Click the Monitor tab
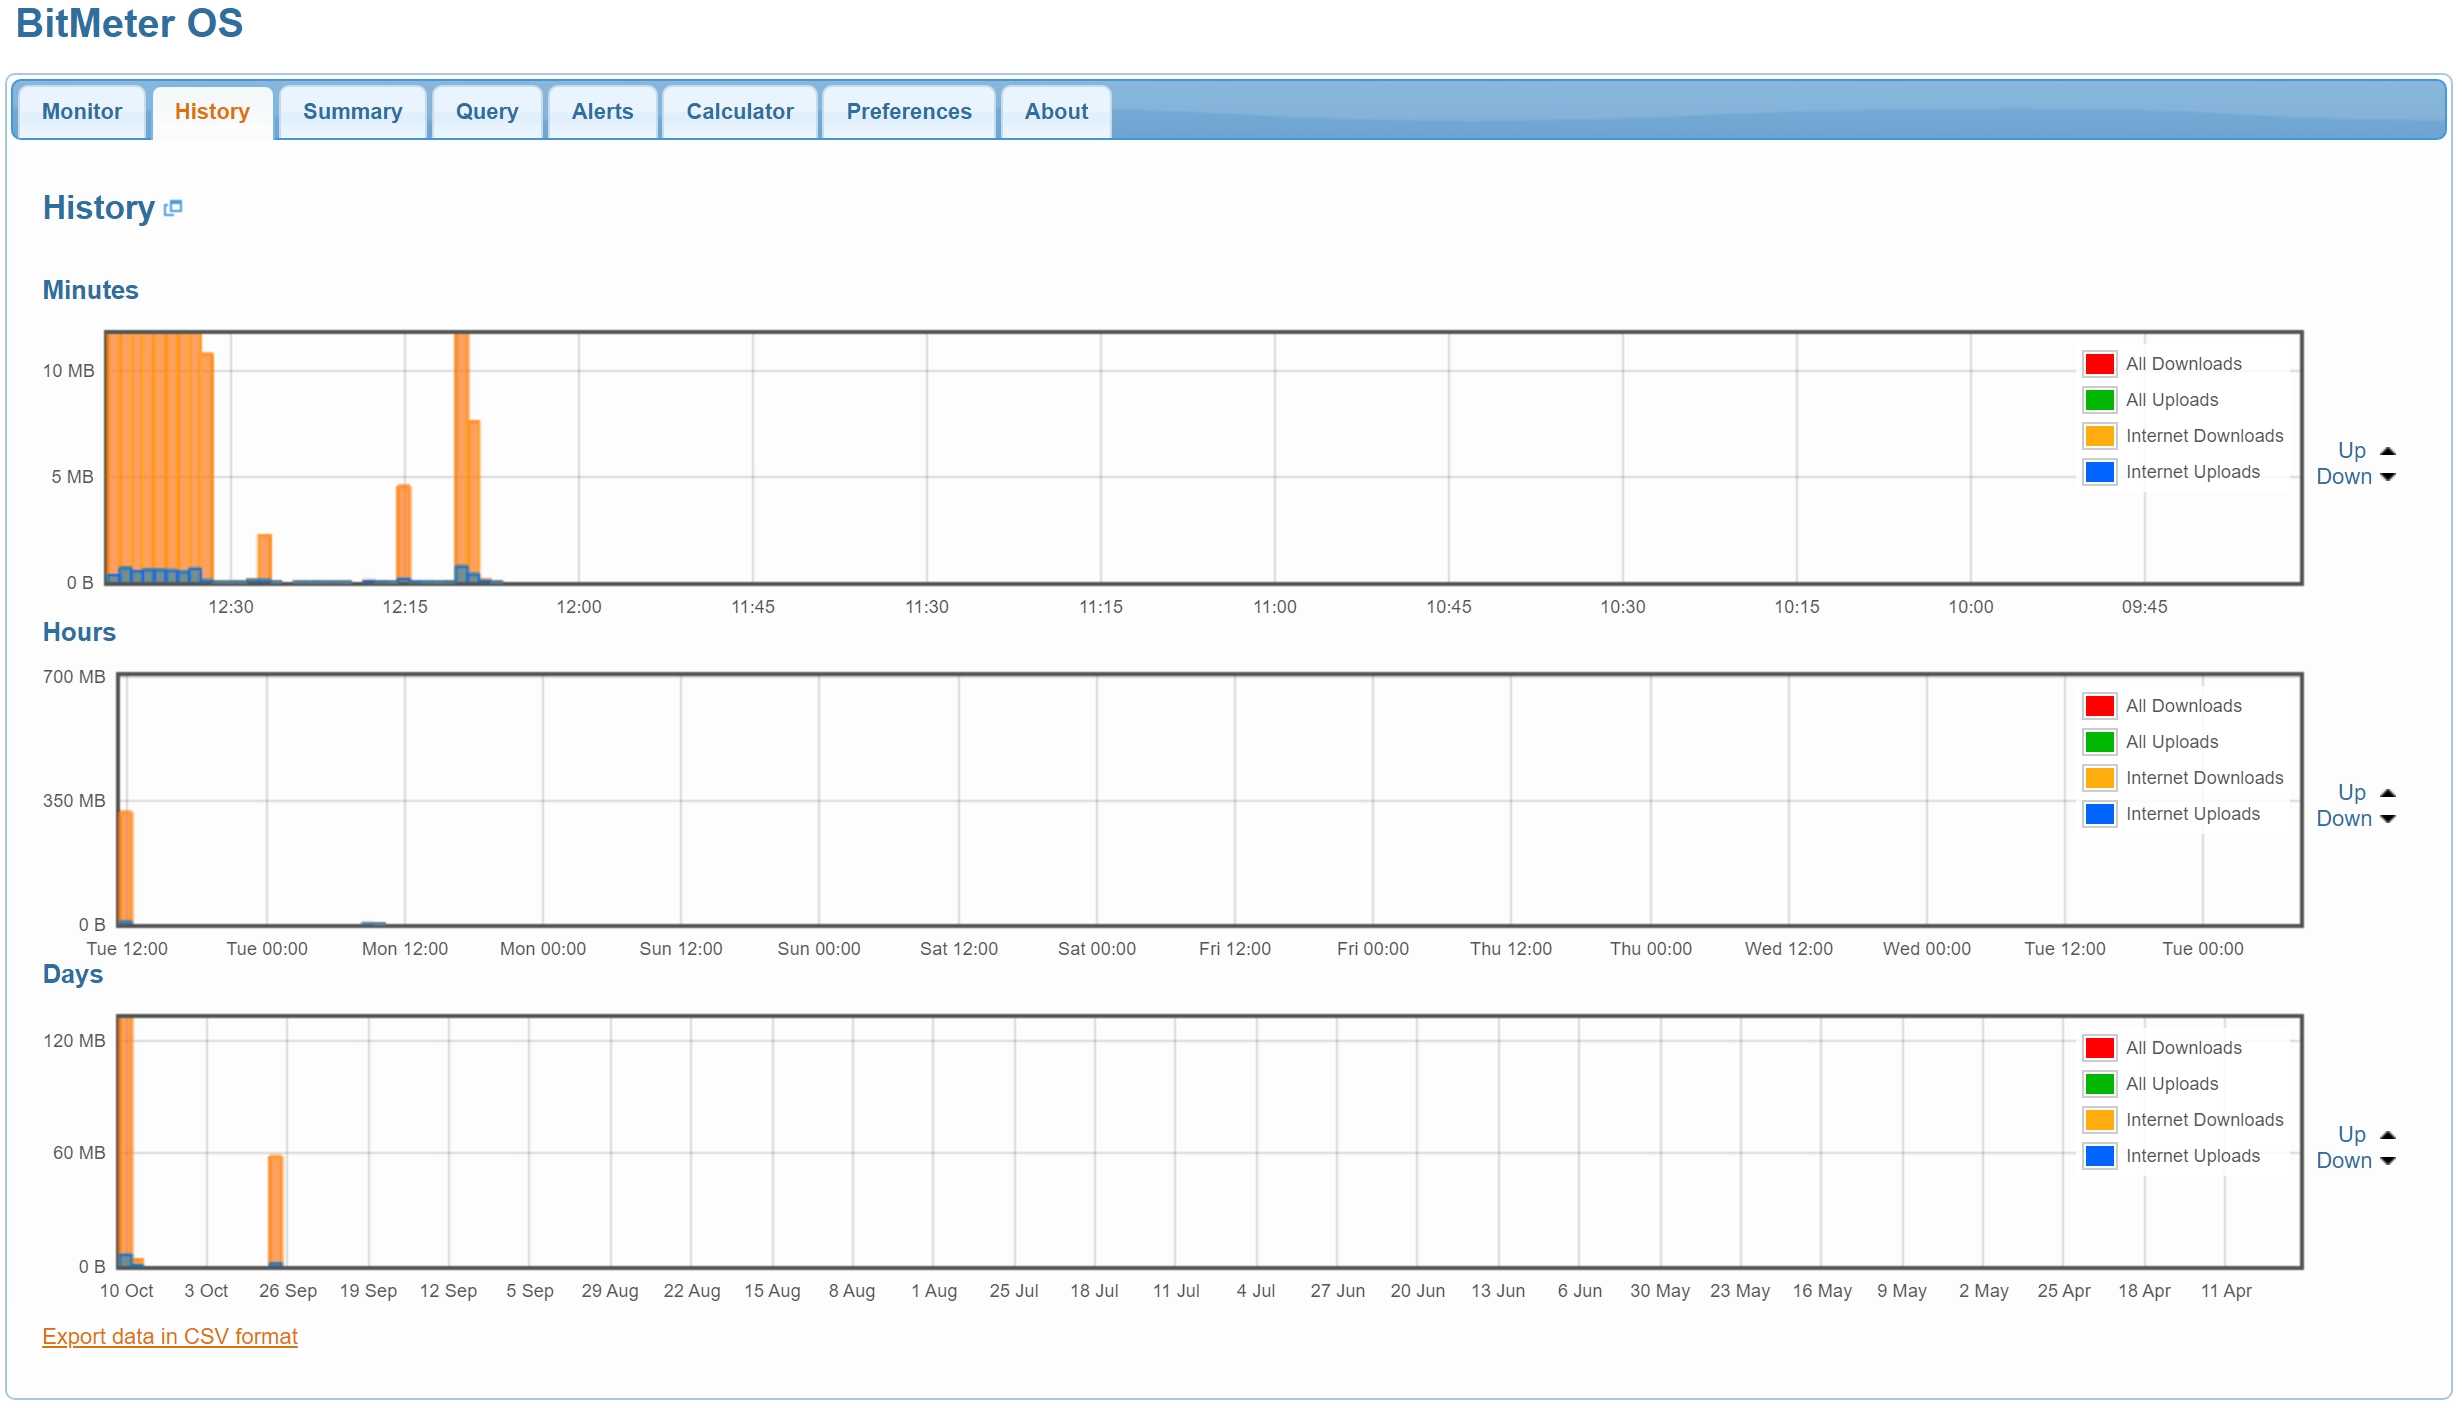This screenshot has height=1408, width=2462. [81, 110]
